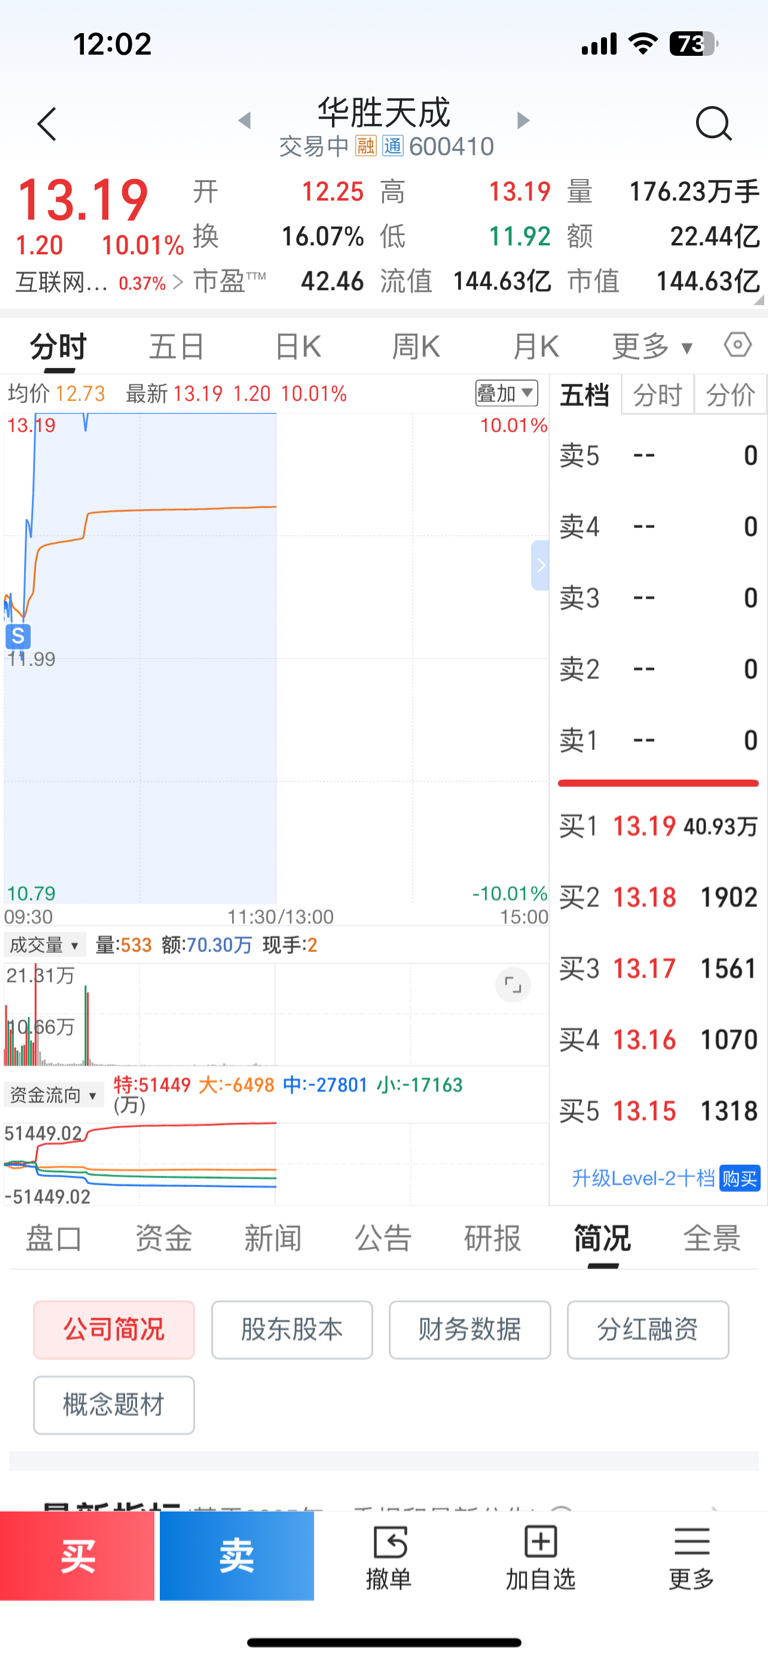Open the 研报 tab
Screen dimensions: 768x1662
(x=492, y=1238)
